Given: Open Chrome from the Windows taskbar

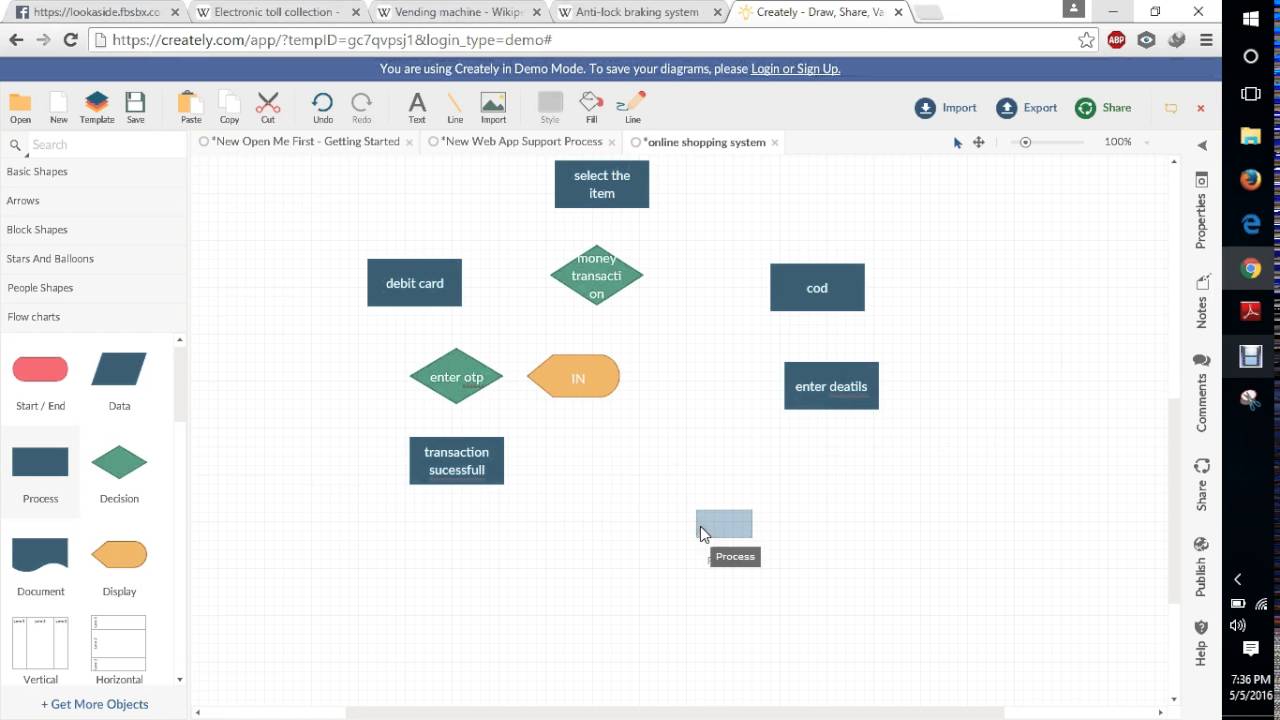Looking at the screenshot, I should tap(1251, 268).
